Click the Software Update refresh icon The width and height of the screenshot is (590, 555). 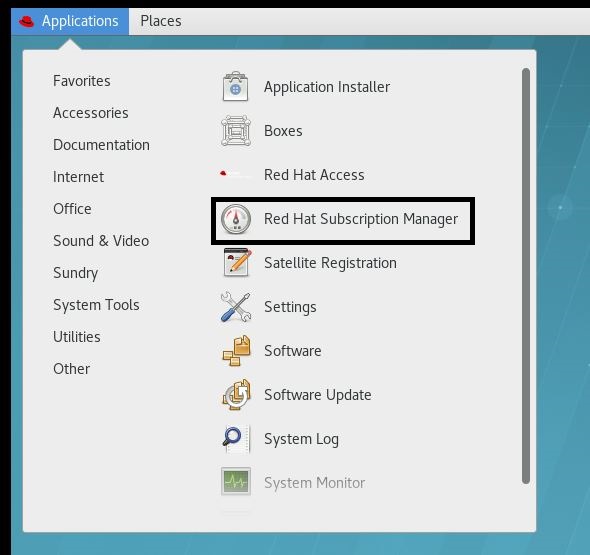236,395
